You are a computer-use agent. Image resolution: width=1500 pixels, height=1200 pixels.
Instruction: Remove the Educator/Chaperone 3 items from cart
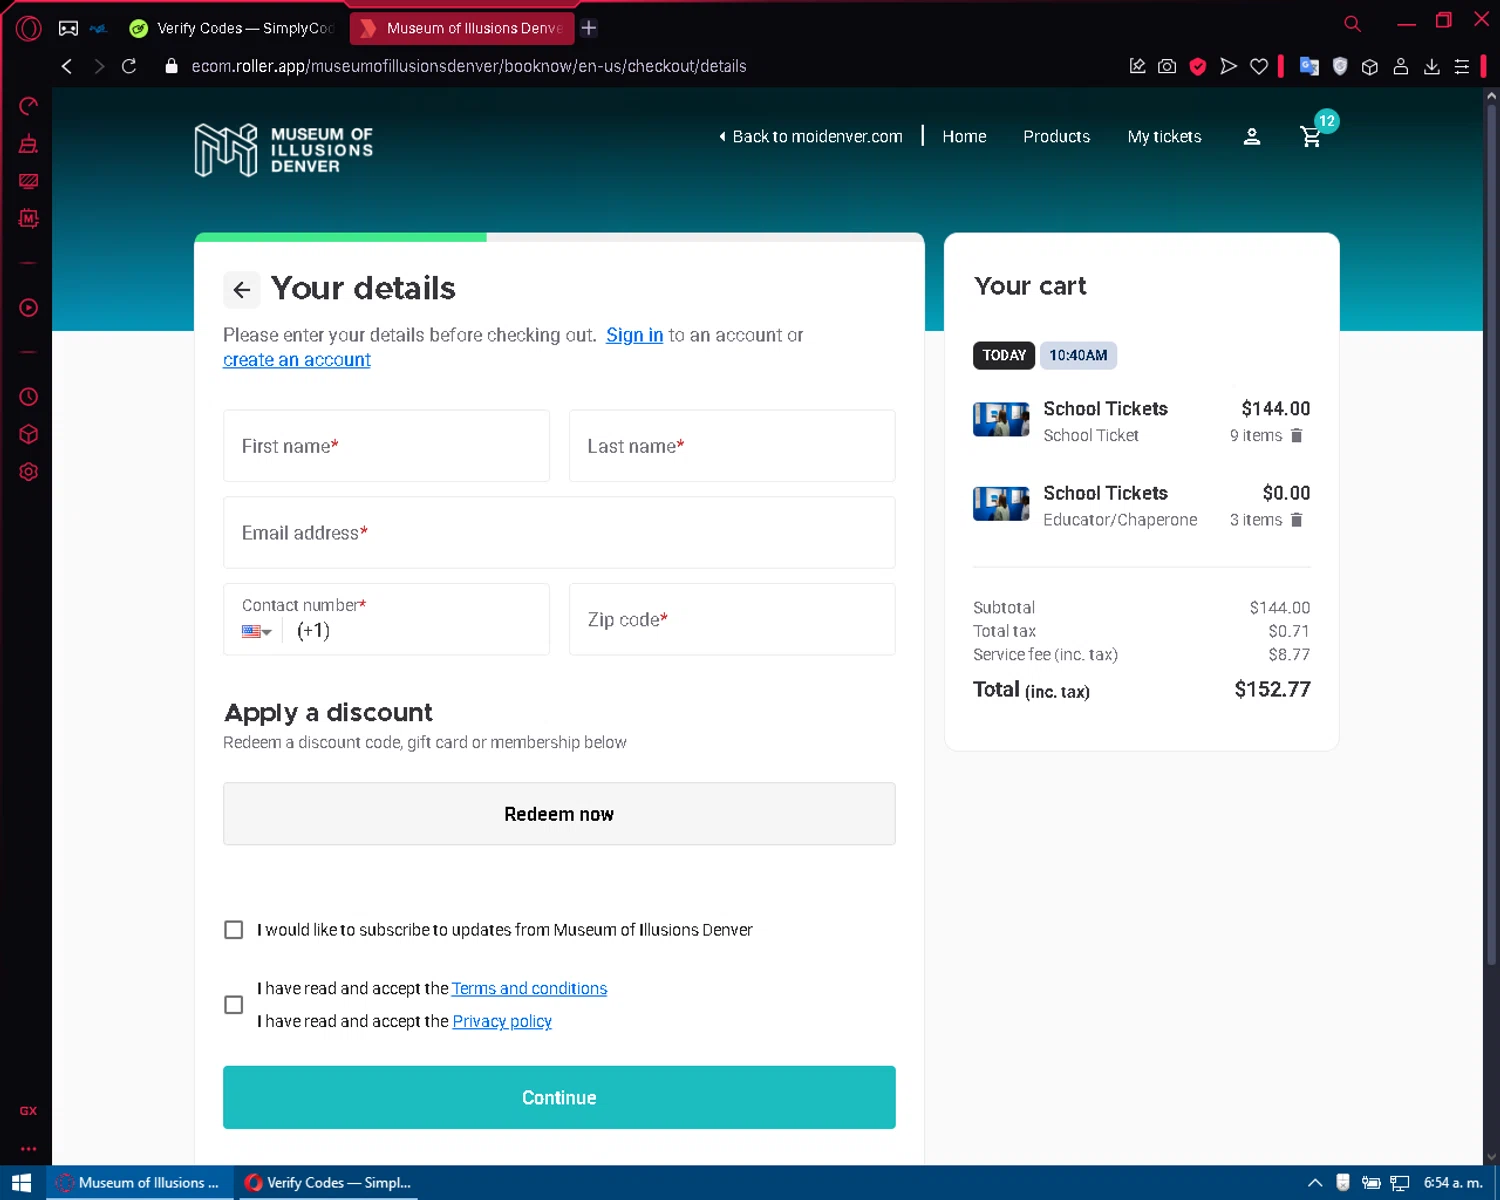(1297, 520)
